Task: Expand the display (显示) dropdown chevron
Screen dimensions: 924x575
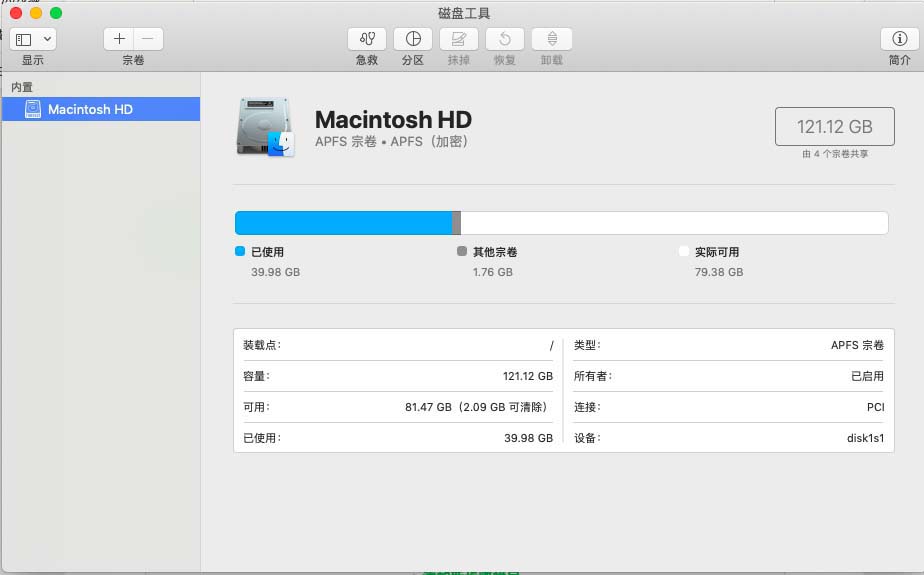Action: tap(47, 39)
